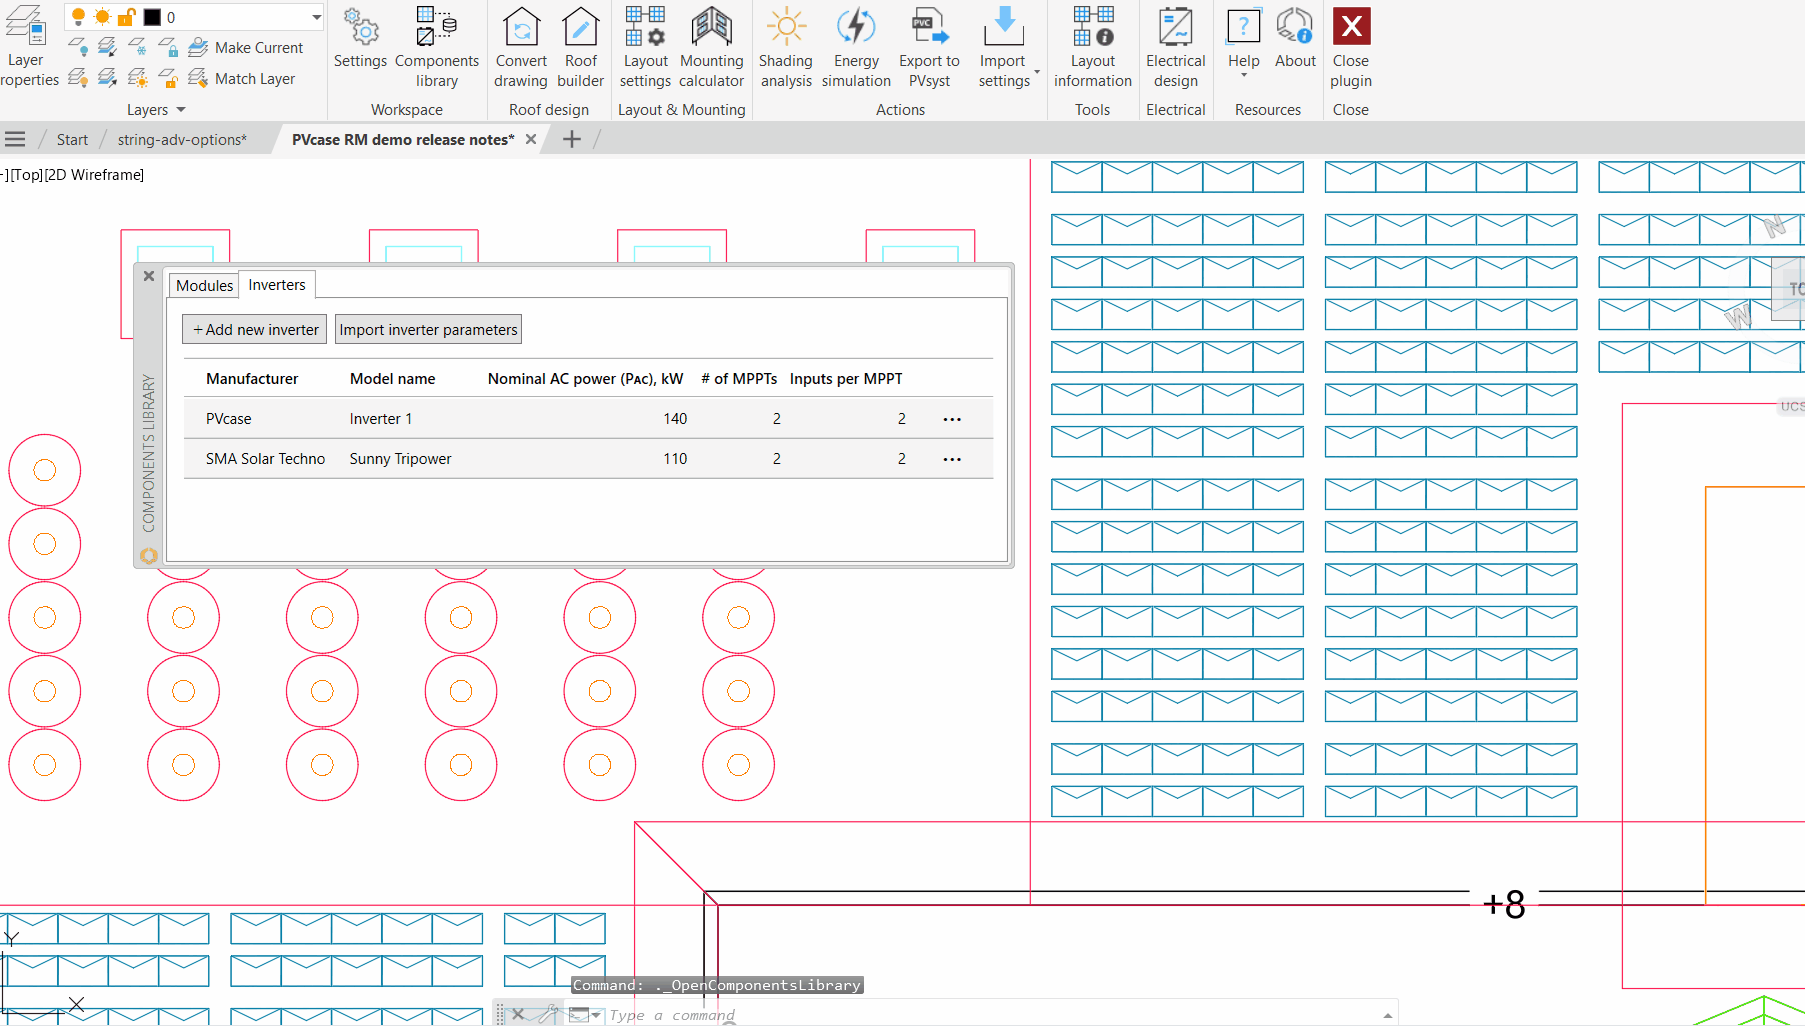Switch to the Start tab
This screenshot has width=1805, height=1026.
72,140
